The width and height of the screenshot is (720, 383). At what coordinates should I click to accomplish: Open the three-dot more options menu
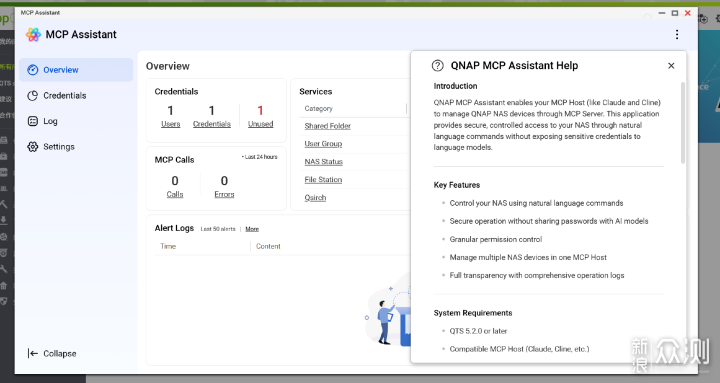coord(677,34)
